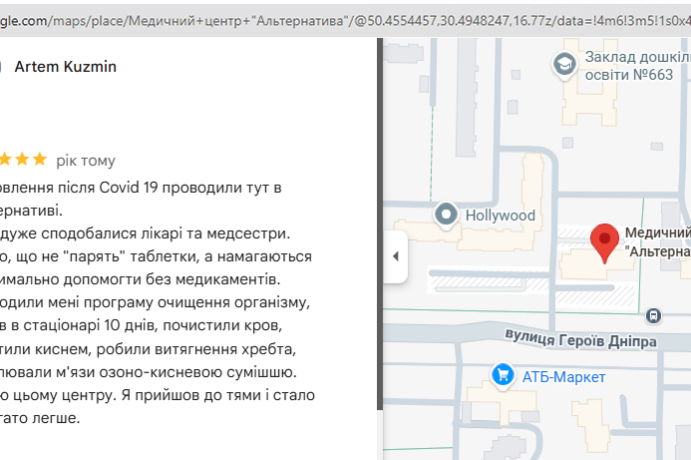This screenshot has height=460, width=691.
Task: Click Заклад дошкільної освіти №663 label
Action: [x=636, y=66]
